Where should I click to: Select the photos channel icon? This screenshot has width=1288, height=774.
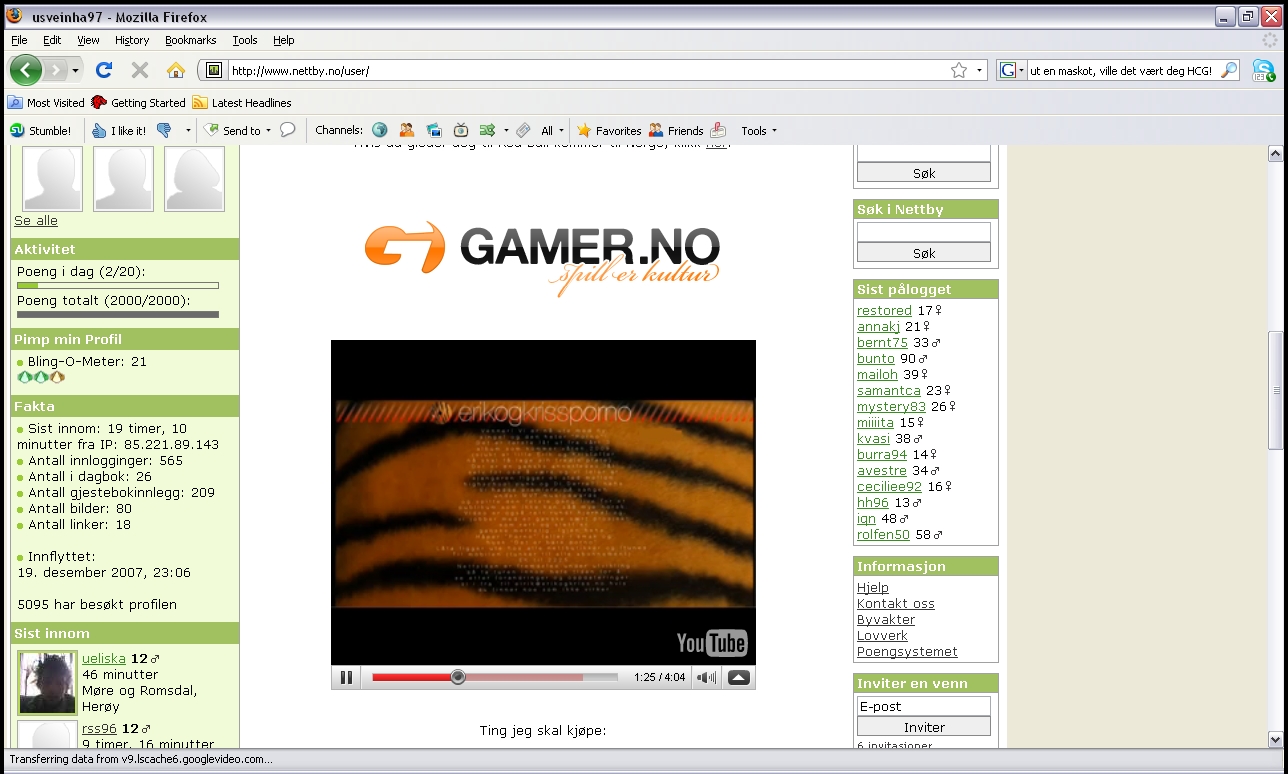pos(434,131)
